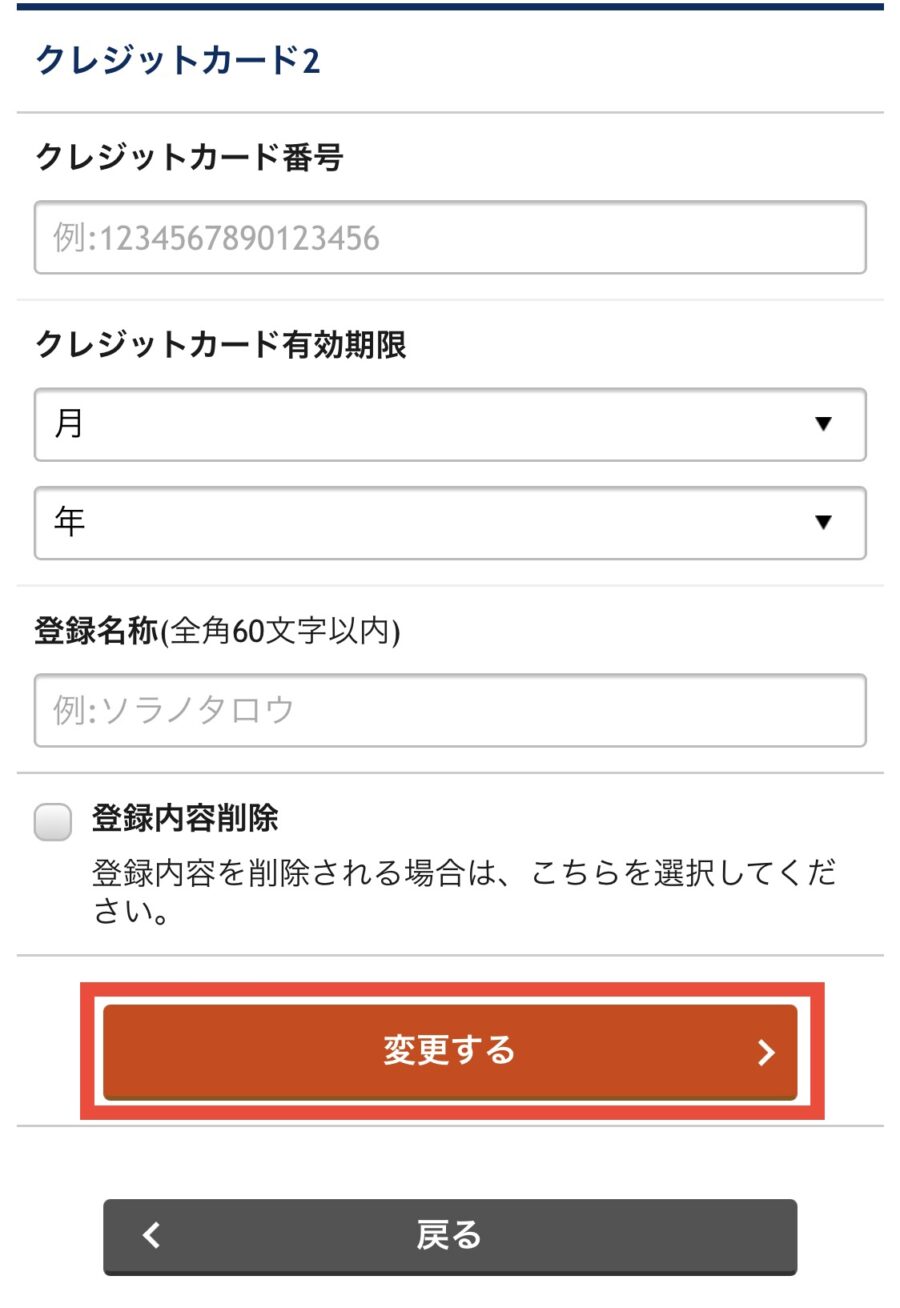Go back using the 戻る button
900x1308 pixels.
pos(450,1236)
